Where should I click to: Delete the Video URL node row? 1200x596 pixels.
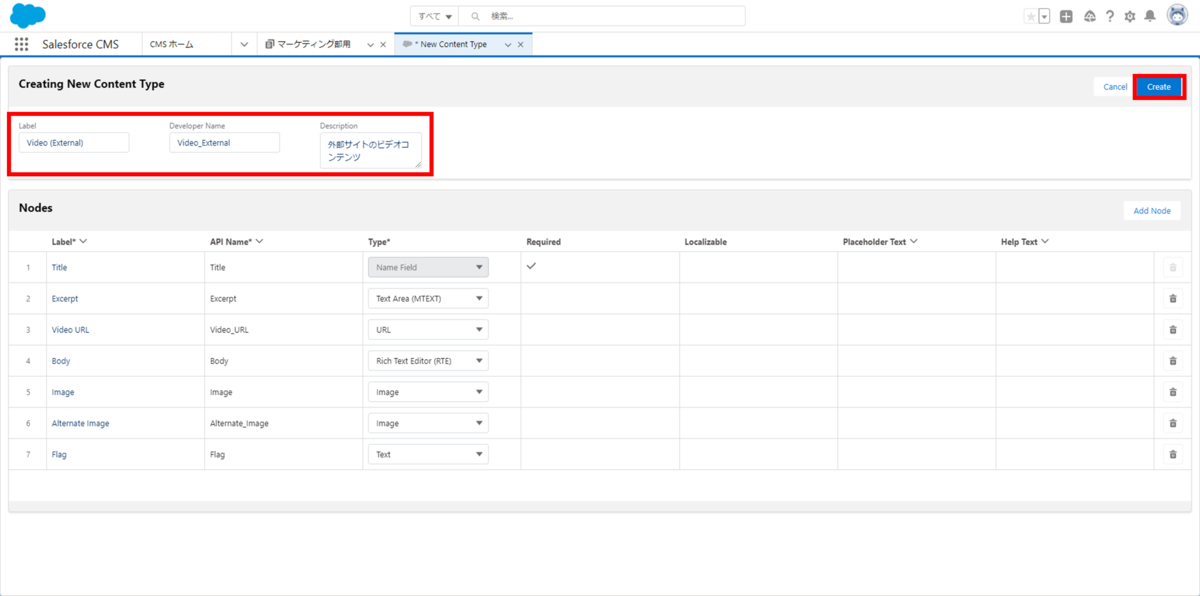pos(1173,330)
